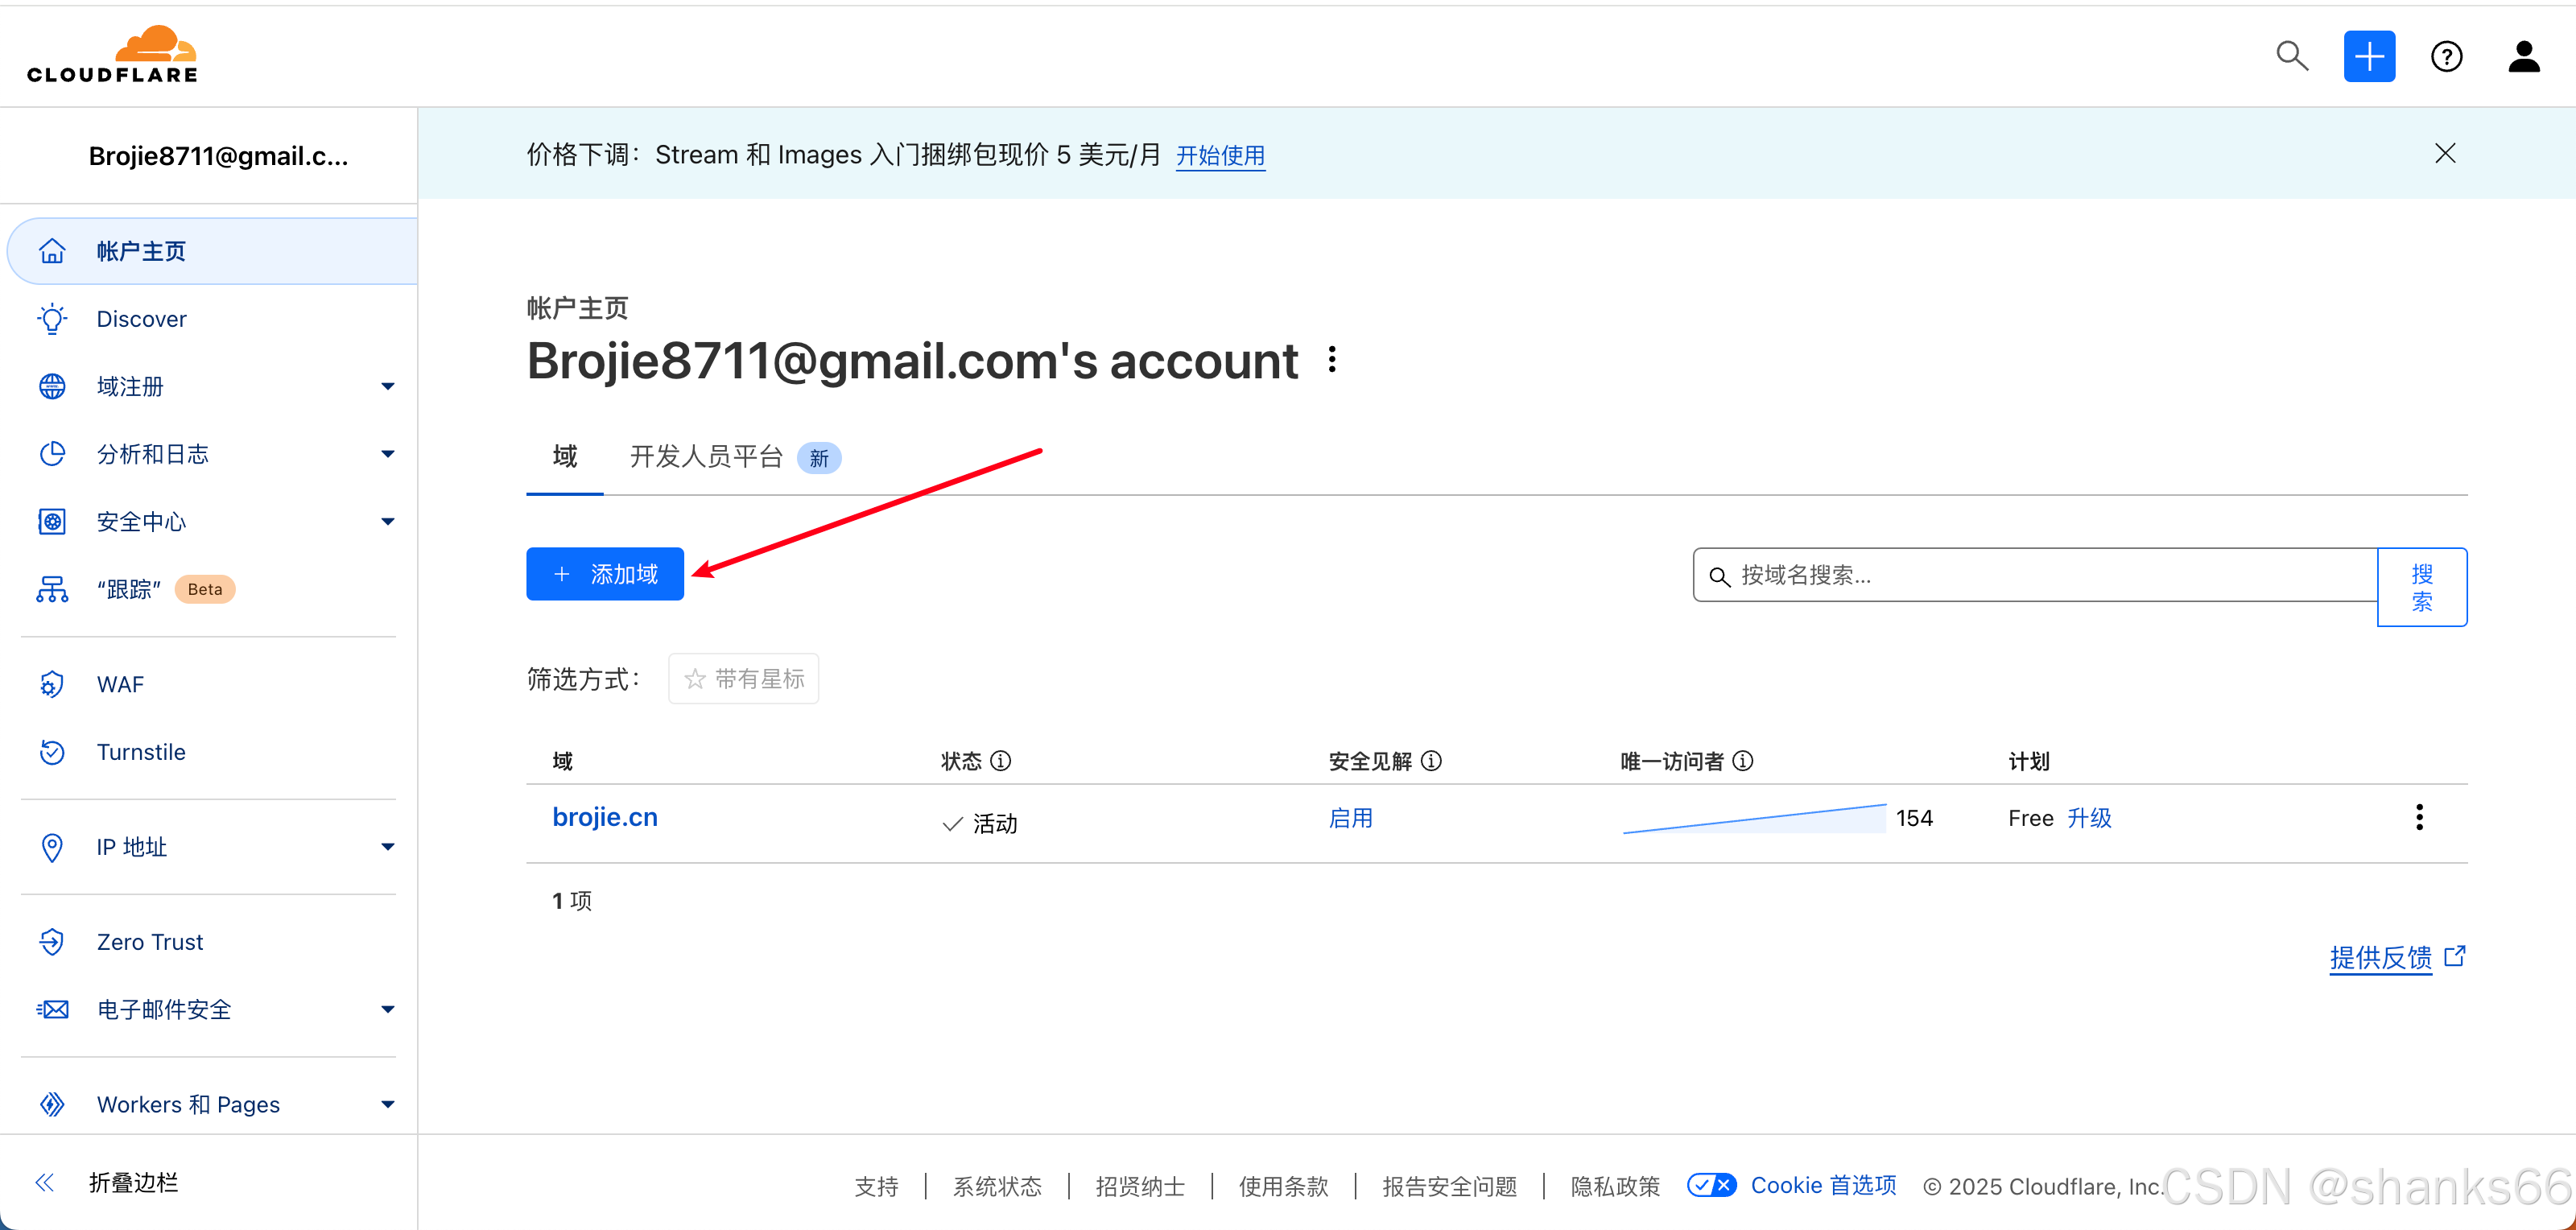Switch to the 开发人员平台 tab
Viewport: 2576px width, 1230px height.
click(x=706, y=457)
